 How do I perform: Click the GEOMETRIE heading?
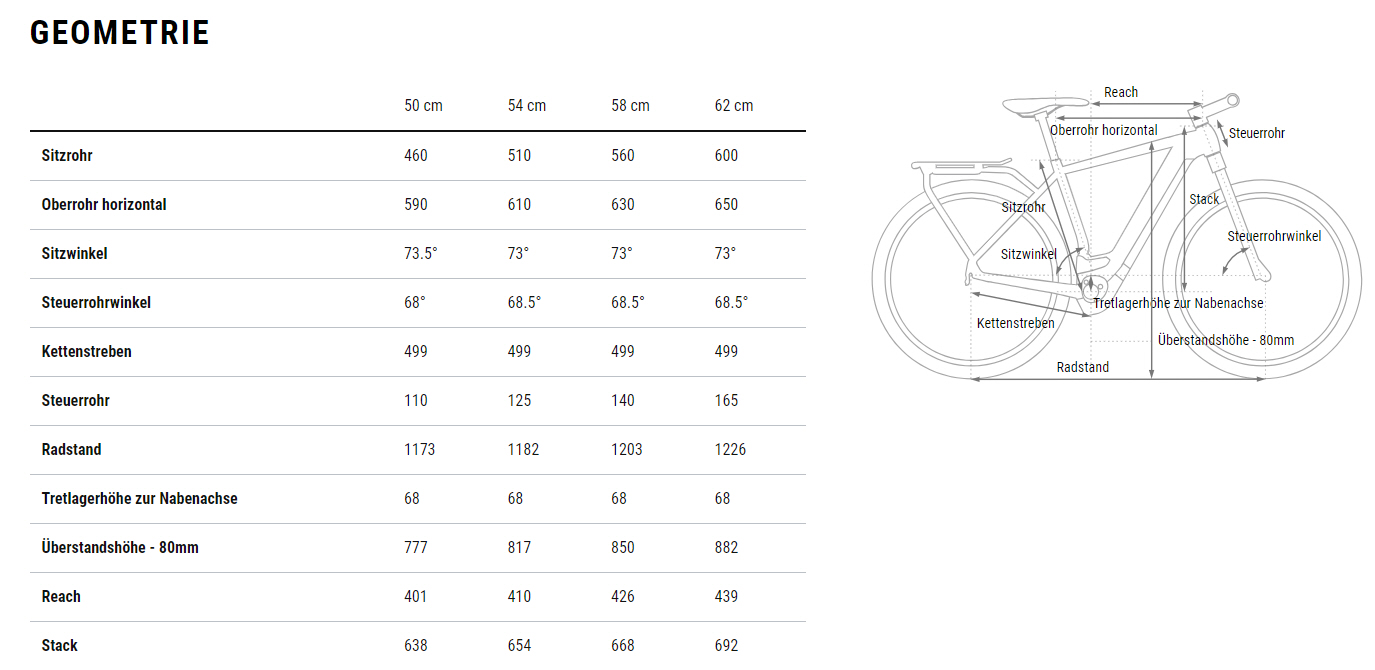pos(120,33)
